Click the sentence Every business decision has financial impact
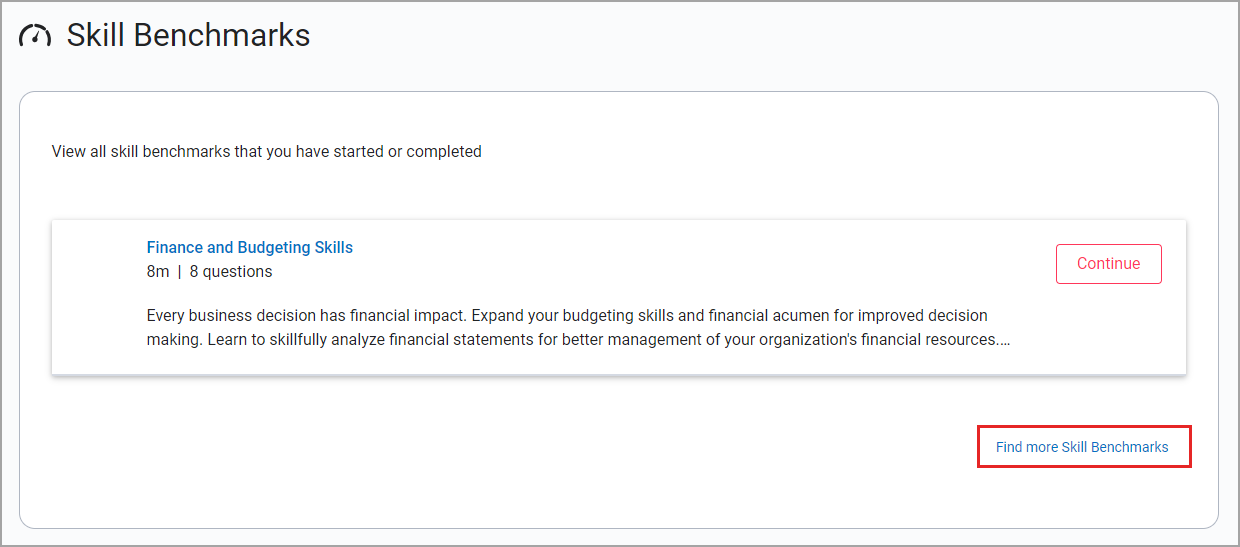Screen dimensions: 1240x547 click(x=305, y=316)
